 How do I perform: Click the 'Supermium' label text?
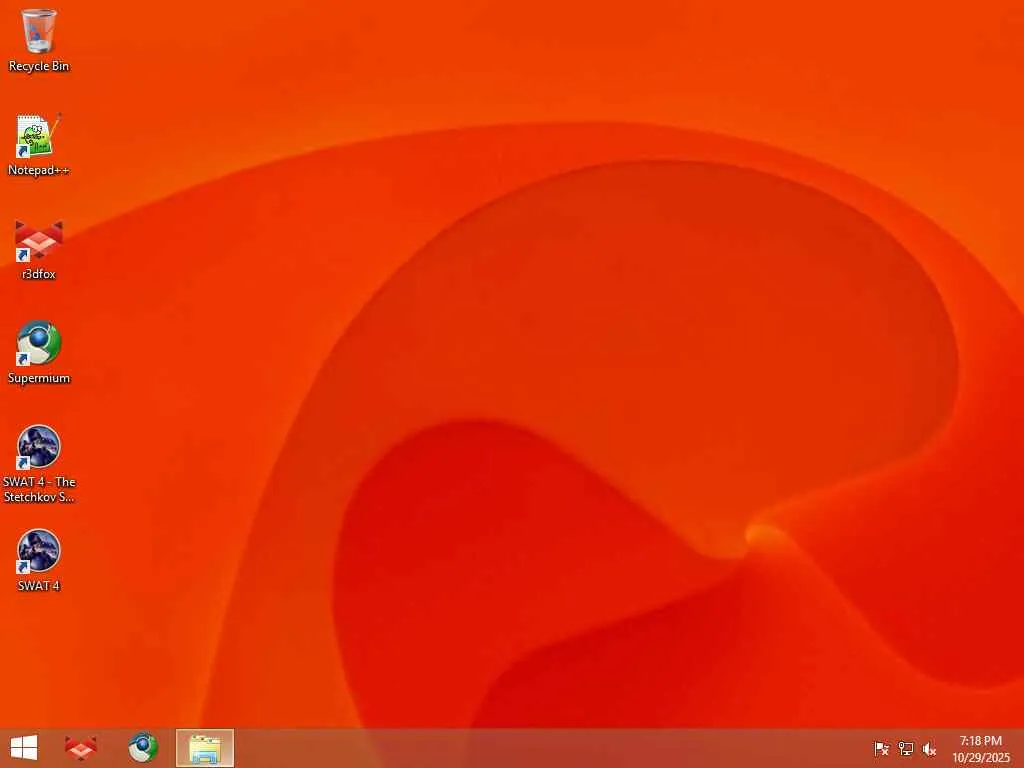[x=39, y=378]
